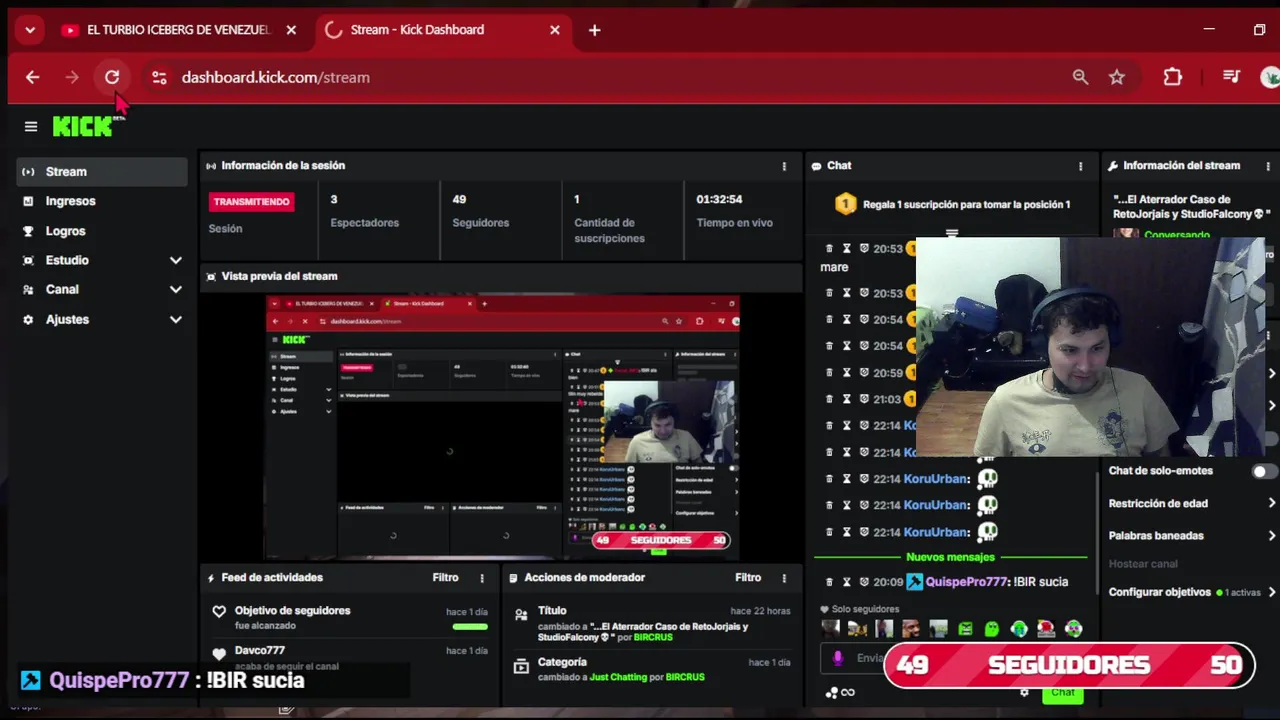Open Configurar objetivos settings arrow
The width and height of the screenshot is (1280, 720).
coord(1271,592)
